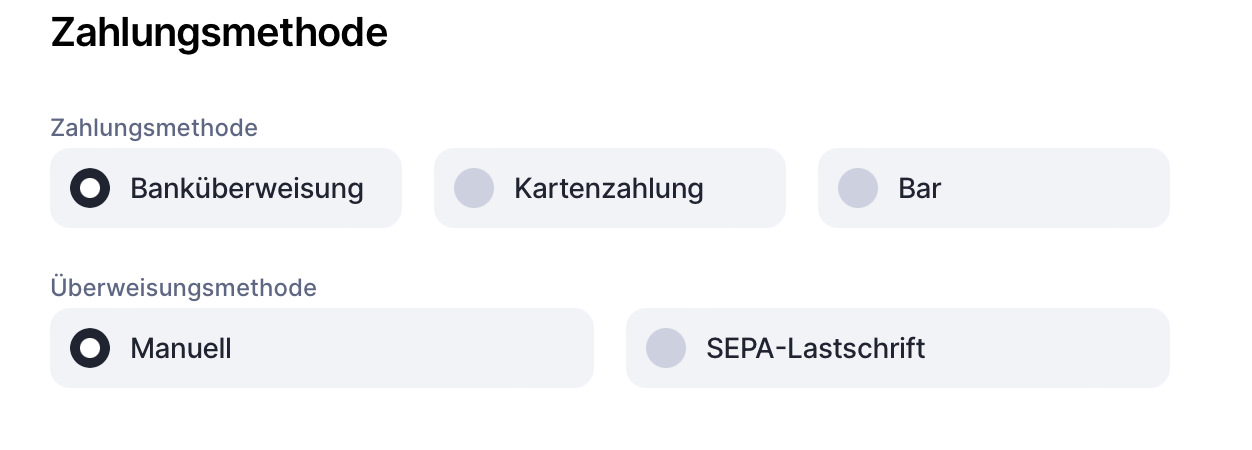Click the "Manuell" option label text
The width and height of the screenshot is (1252, 450).
pyautogui.click(x=180, y=348)
